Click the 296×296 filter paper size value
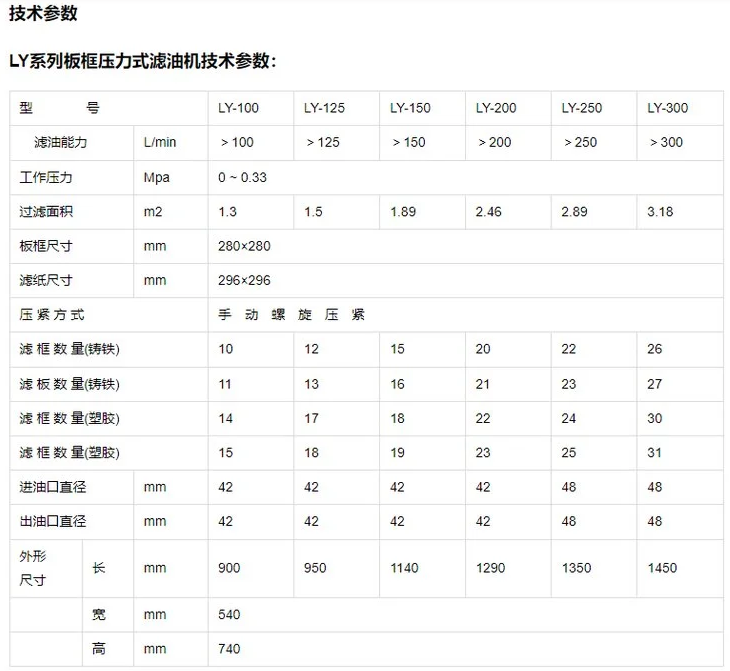The height and width of the screenshot is (671, 730). click(x=244, y=280)
